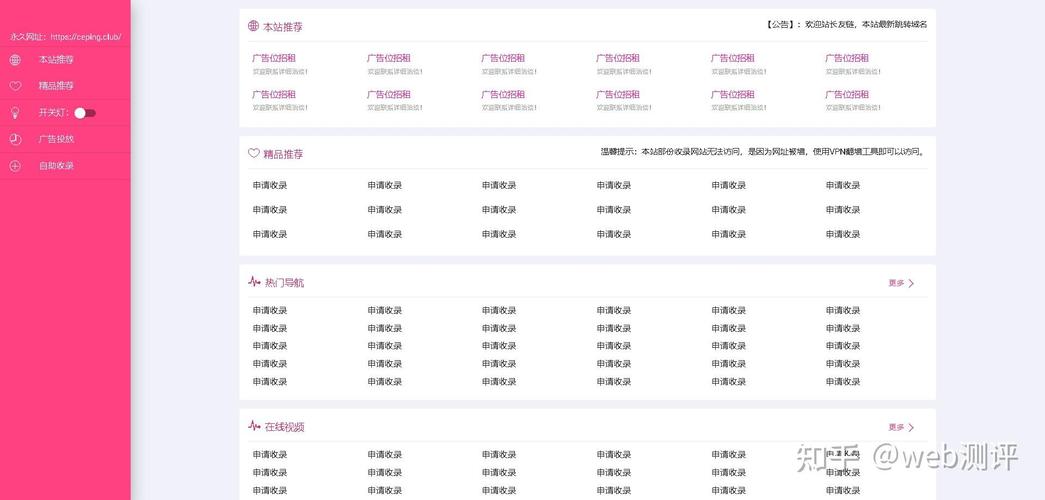Click the globe icon in 本站推荐 section header
The height and width of the screenshot is (500, 1045).
253,26
